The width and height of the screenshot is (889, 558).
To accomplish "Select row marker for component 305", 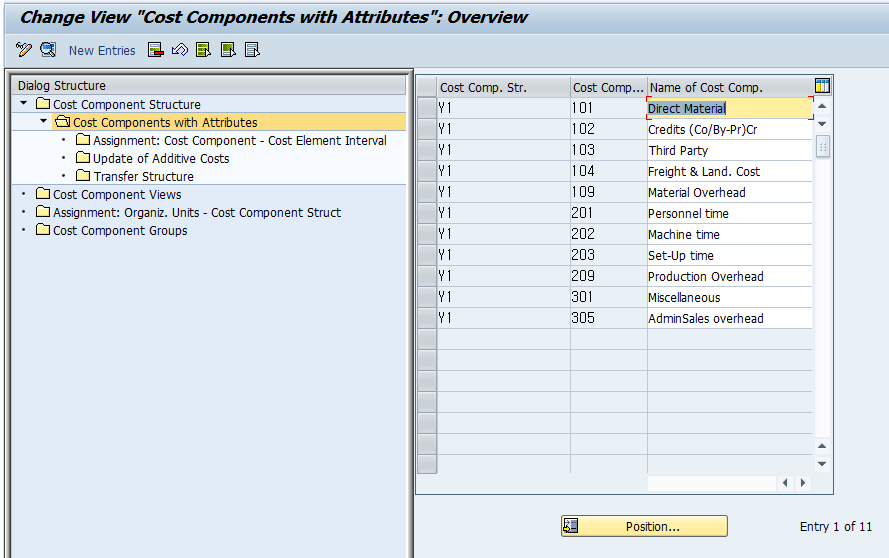I will [x=426, y=318].
